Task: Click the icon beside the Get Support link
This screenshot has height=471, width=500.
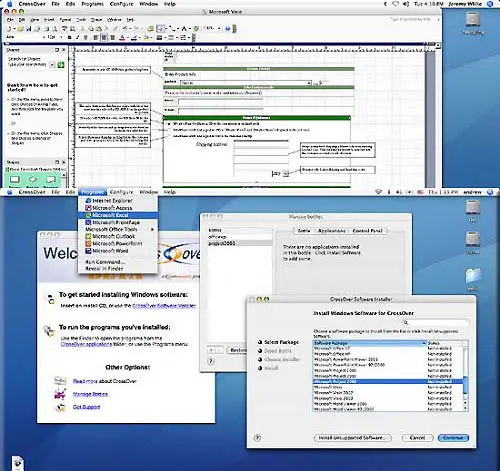Action: (60, 407)
